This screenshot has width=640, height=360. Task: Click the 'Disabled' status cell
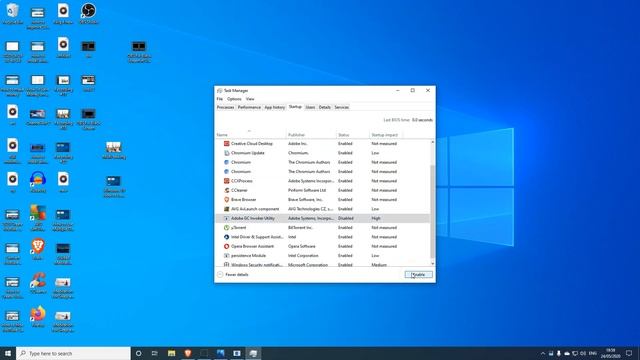(346, 218)
